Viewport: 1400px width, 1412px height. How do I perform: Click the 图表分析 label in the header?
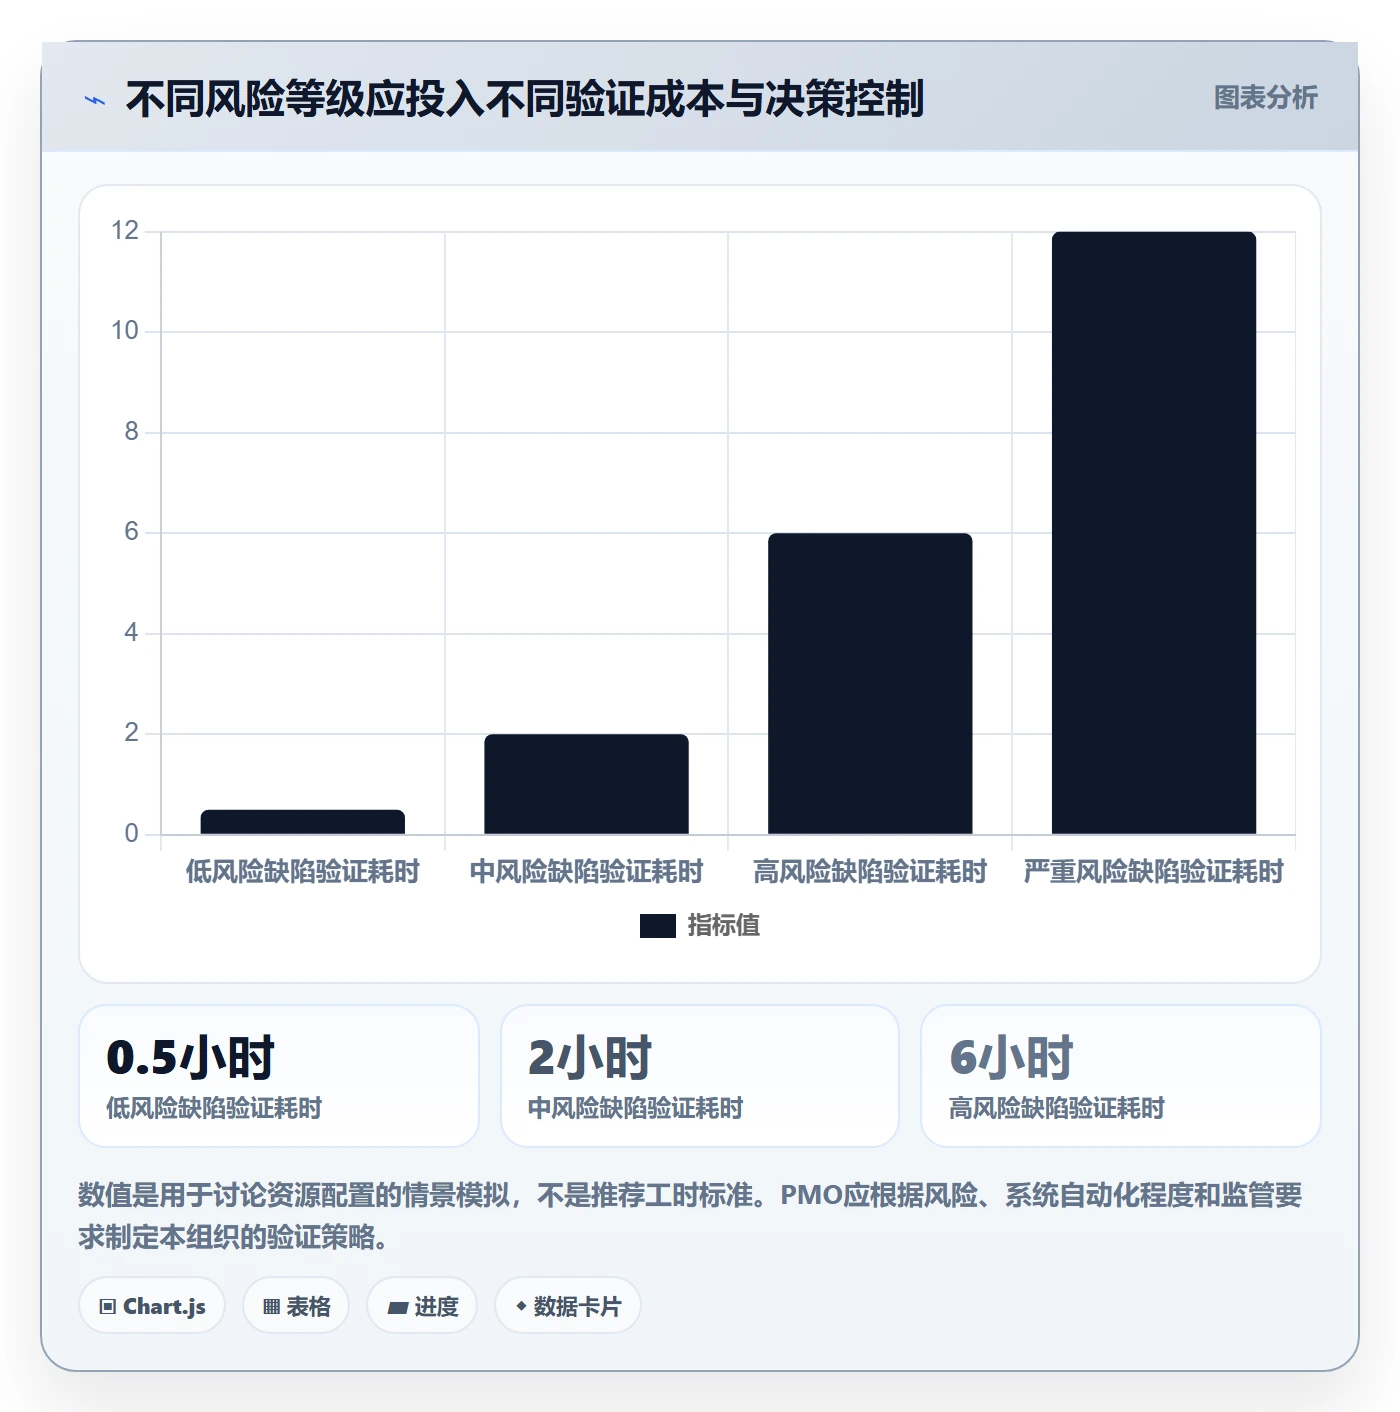point(1265,98)
